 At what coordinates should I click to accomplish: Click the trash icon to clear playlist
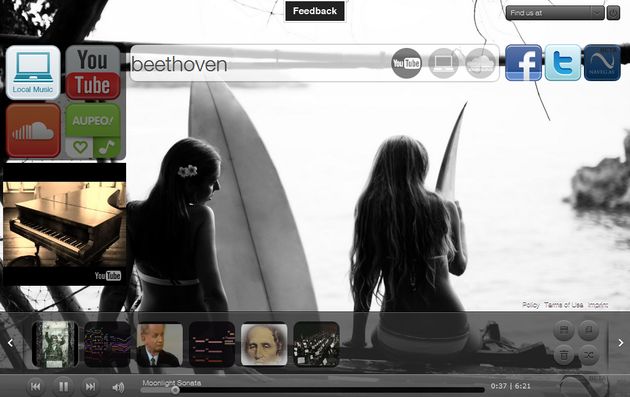[564, 355]
